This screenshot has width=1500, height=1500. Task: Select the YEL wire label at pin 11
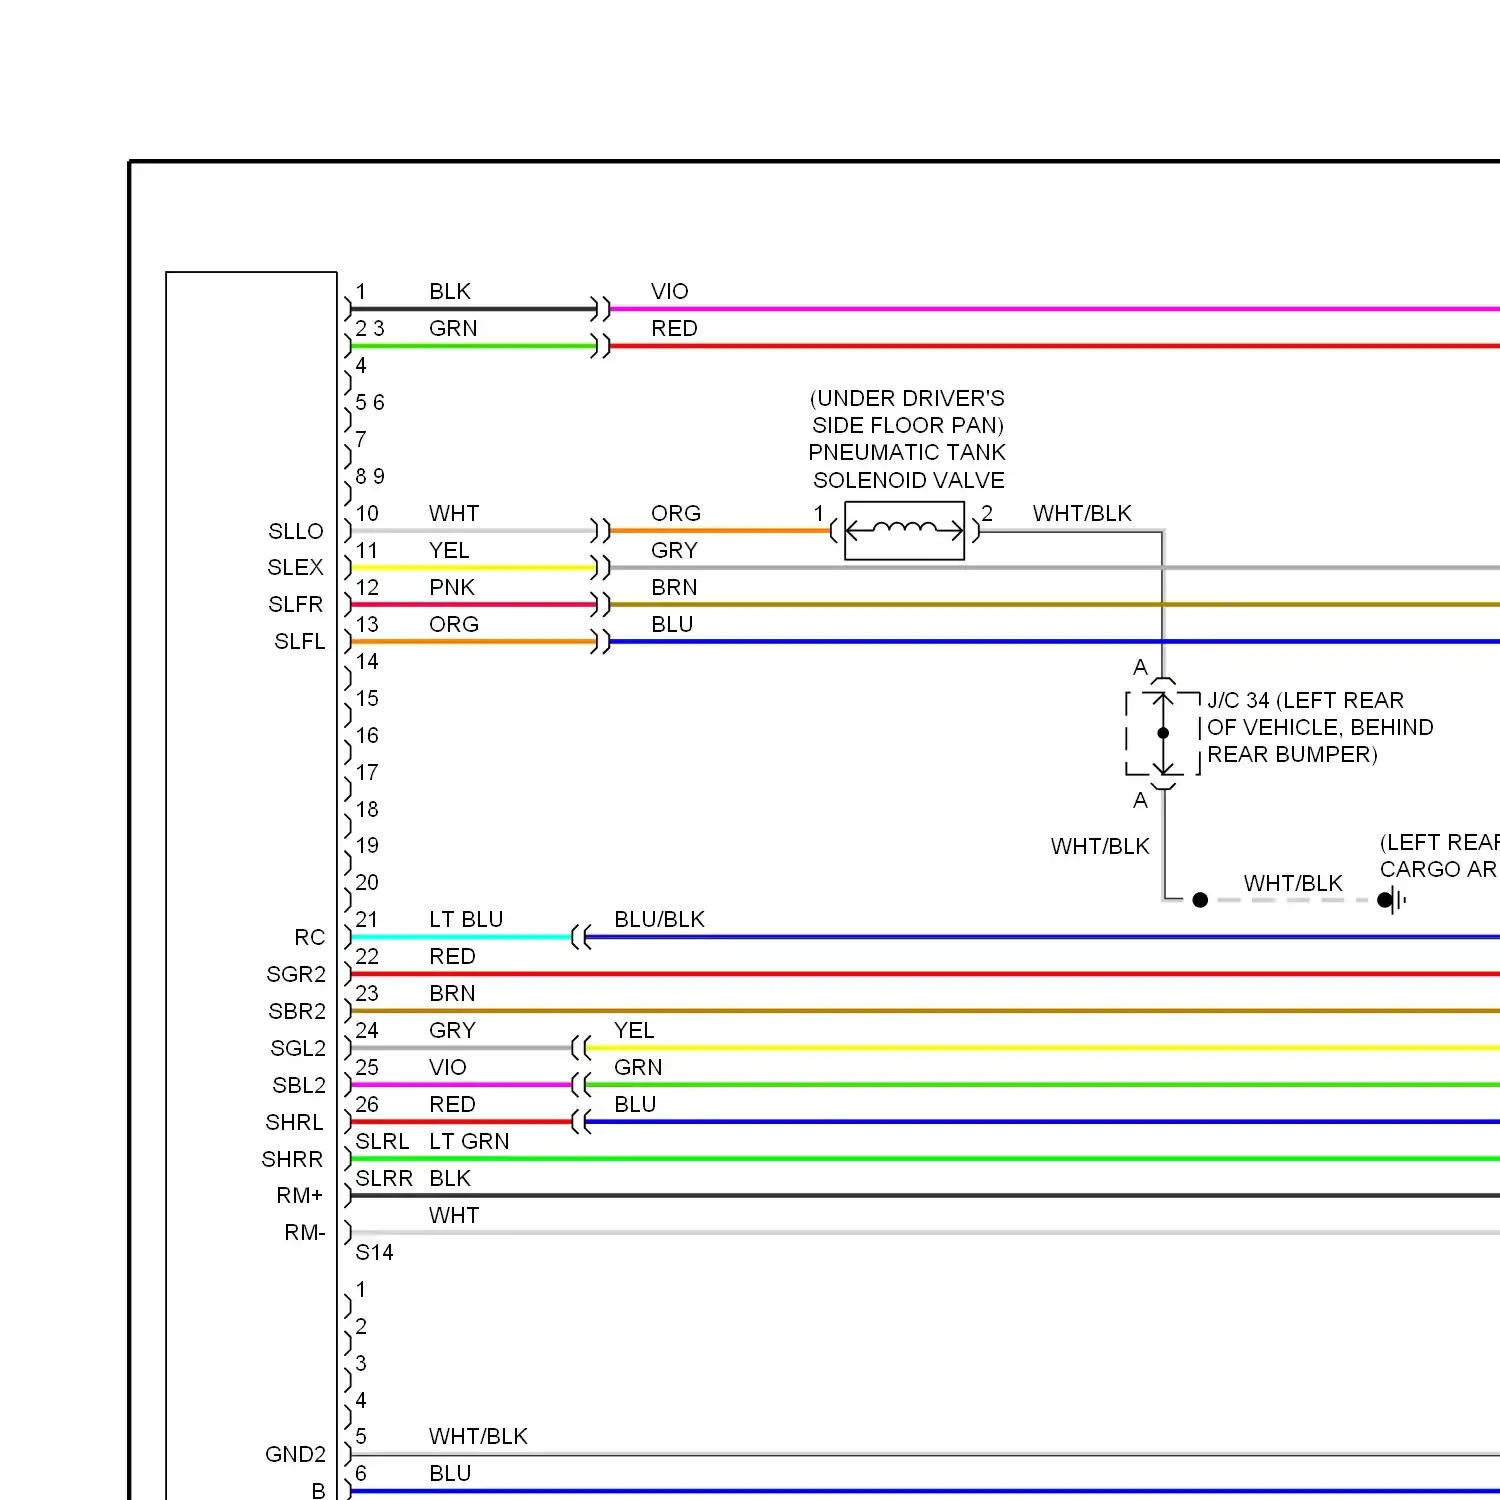tap(449, 550)
